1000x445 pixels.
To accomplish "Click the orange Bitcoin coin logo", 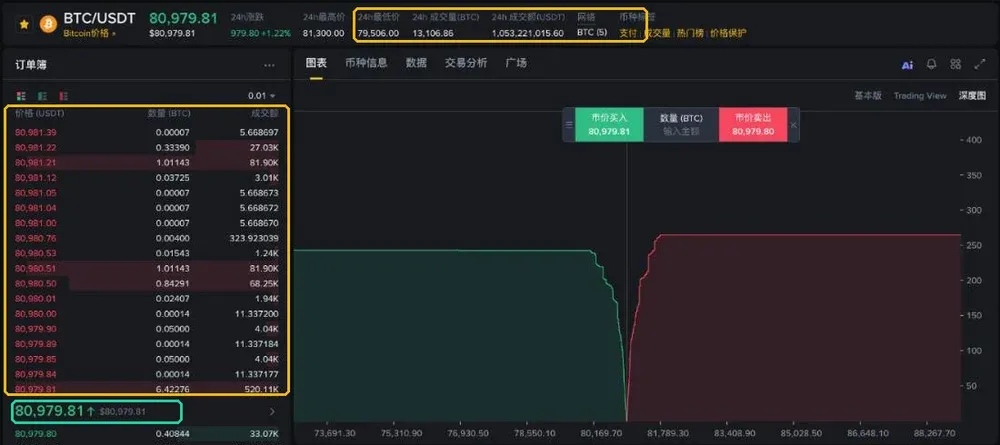I will pyautogui.click(x=48, y=24).
